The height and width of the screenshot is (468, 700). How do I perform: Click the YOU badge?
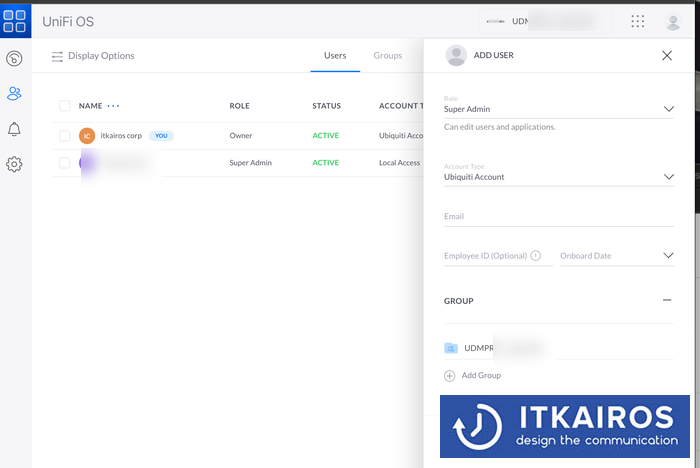click(x=161, y=136)
